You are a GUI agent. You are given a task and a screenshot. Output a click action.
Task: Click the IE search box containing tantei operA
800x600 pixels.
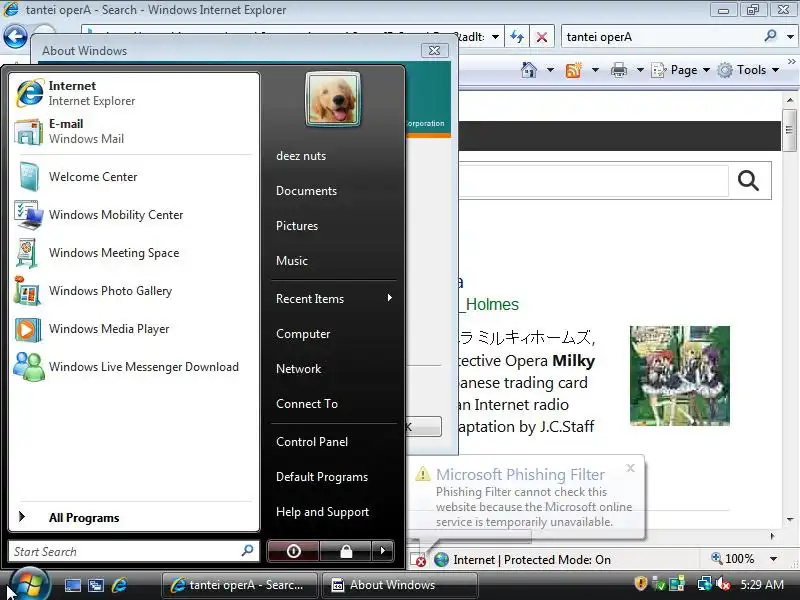point(663,37)
